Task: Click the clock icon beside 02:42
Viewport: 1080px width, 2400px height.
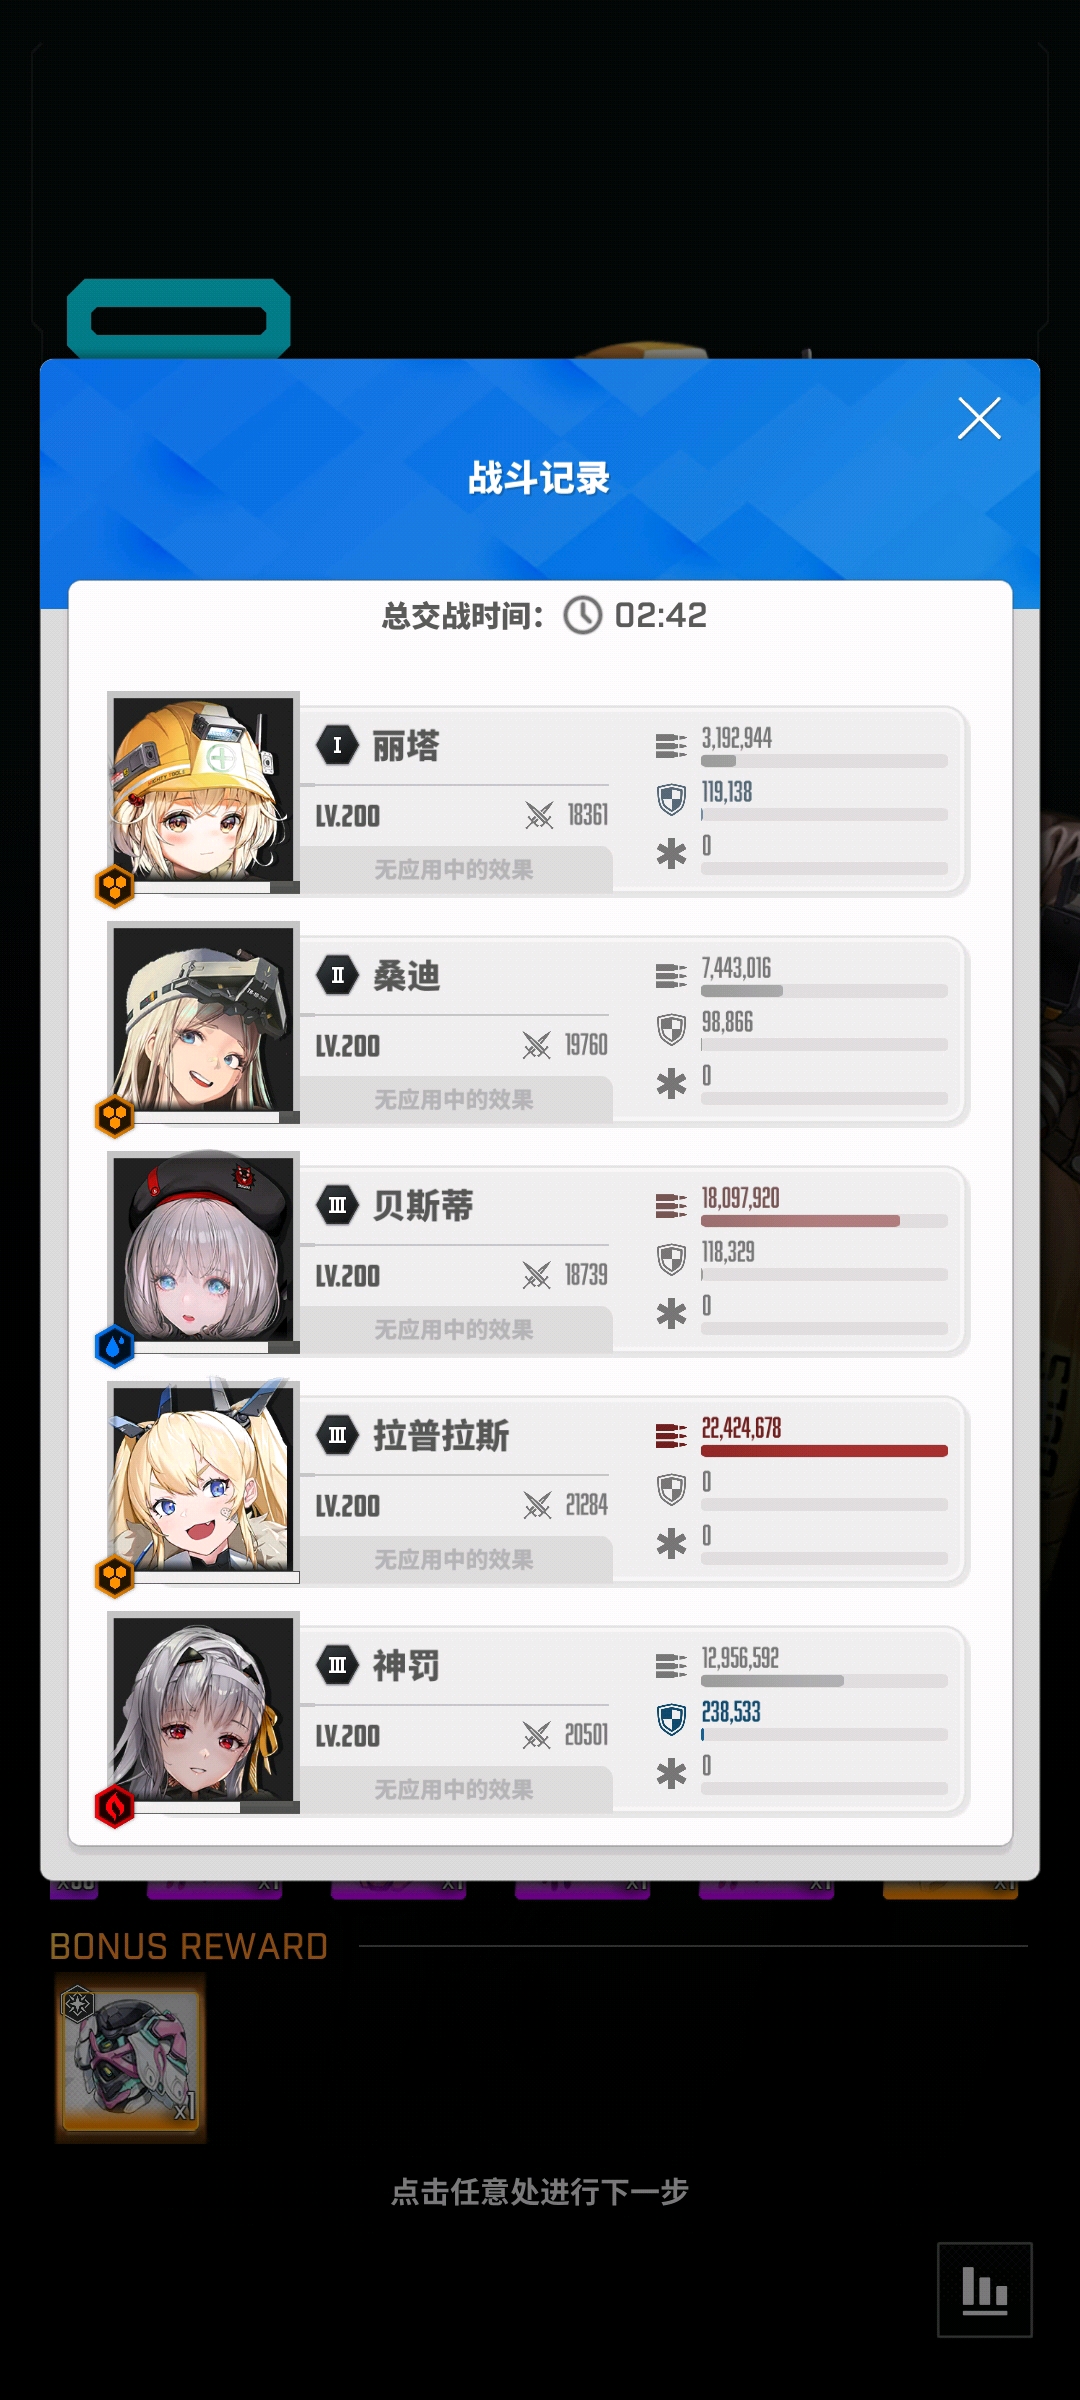Action: 583,615
